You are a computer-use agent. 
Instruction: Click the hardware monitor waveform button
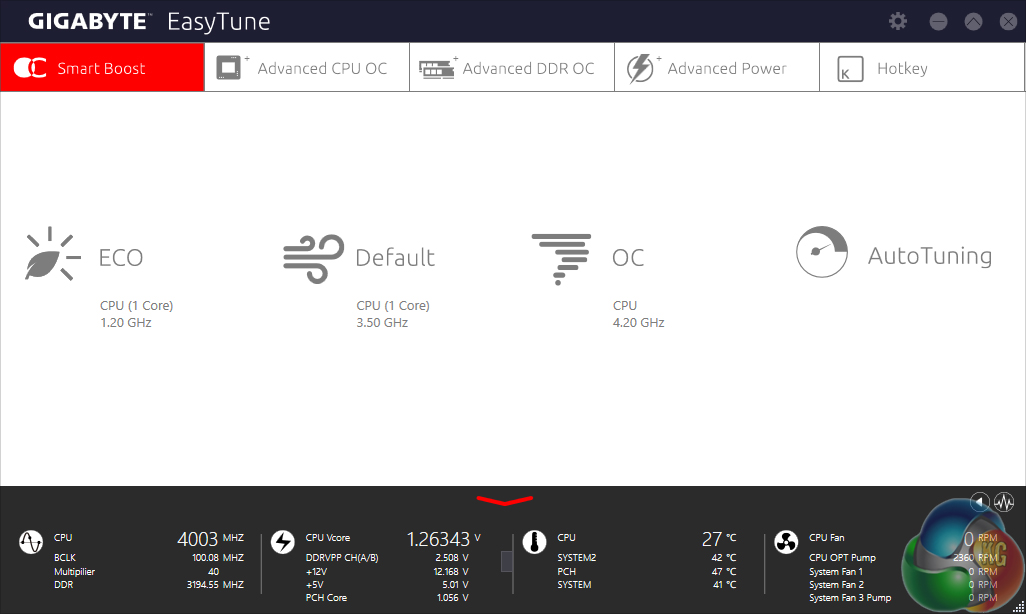click(x=1004, y=502)
